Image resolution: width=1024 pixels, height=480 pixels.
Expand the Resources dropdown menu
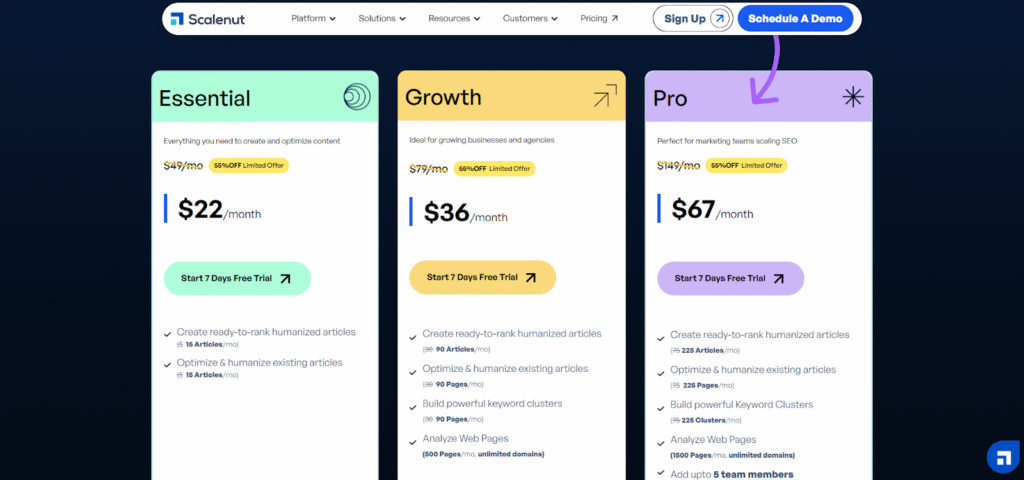[455, 18]
